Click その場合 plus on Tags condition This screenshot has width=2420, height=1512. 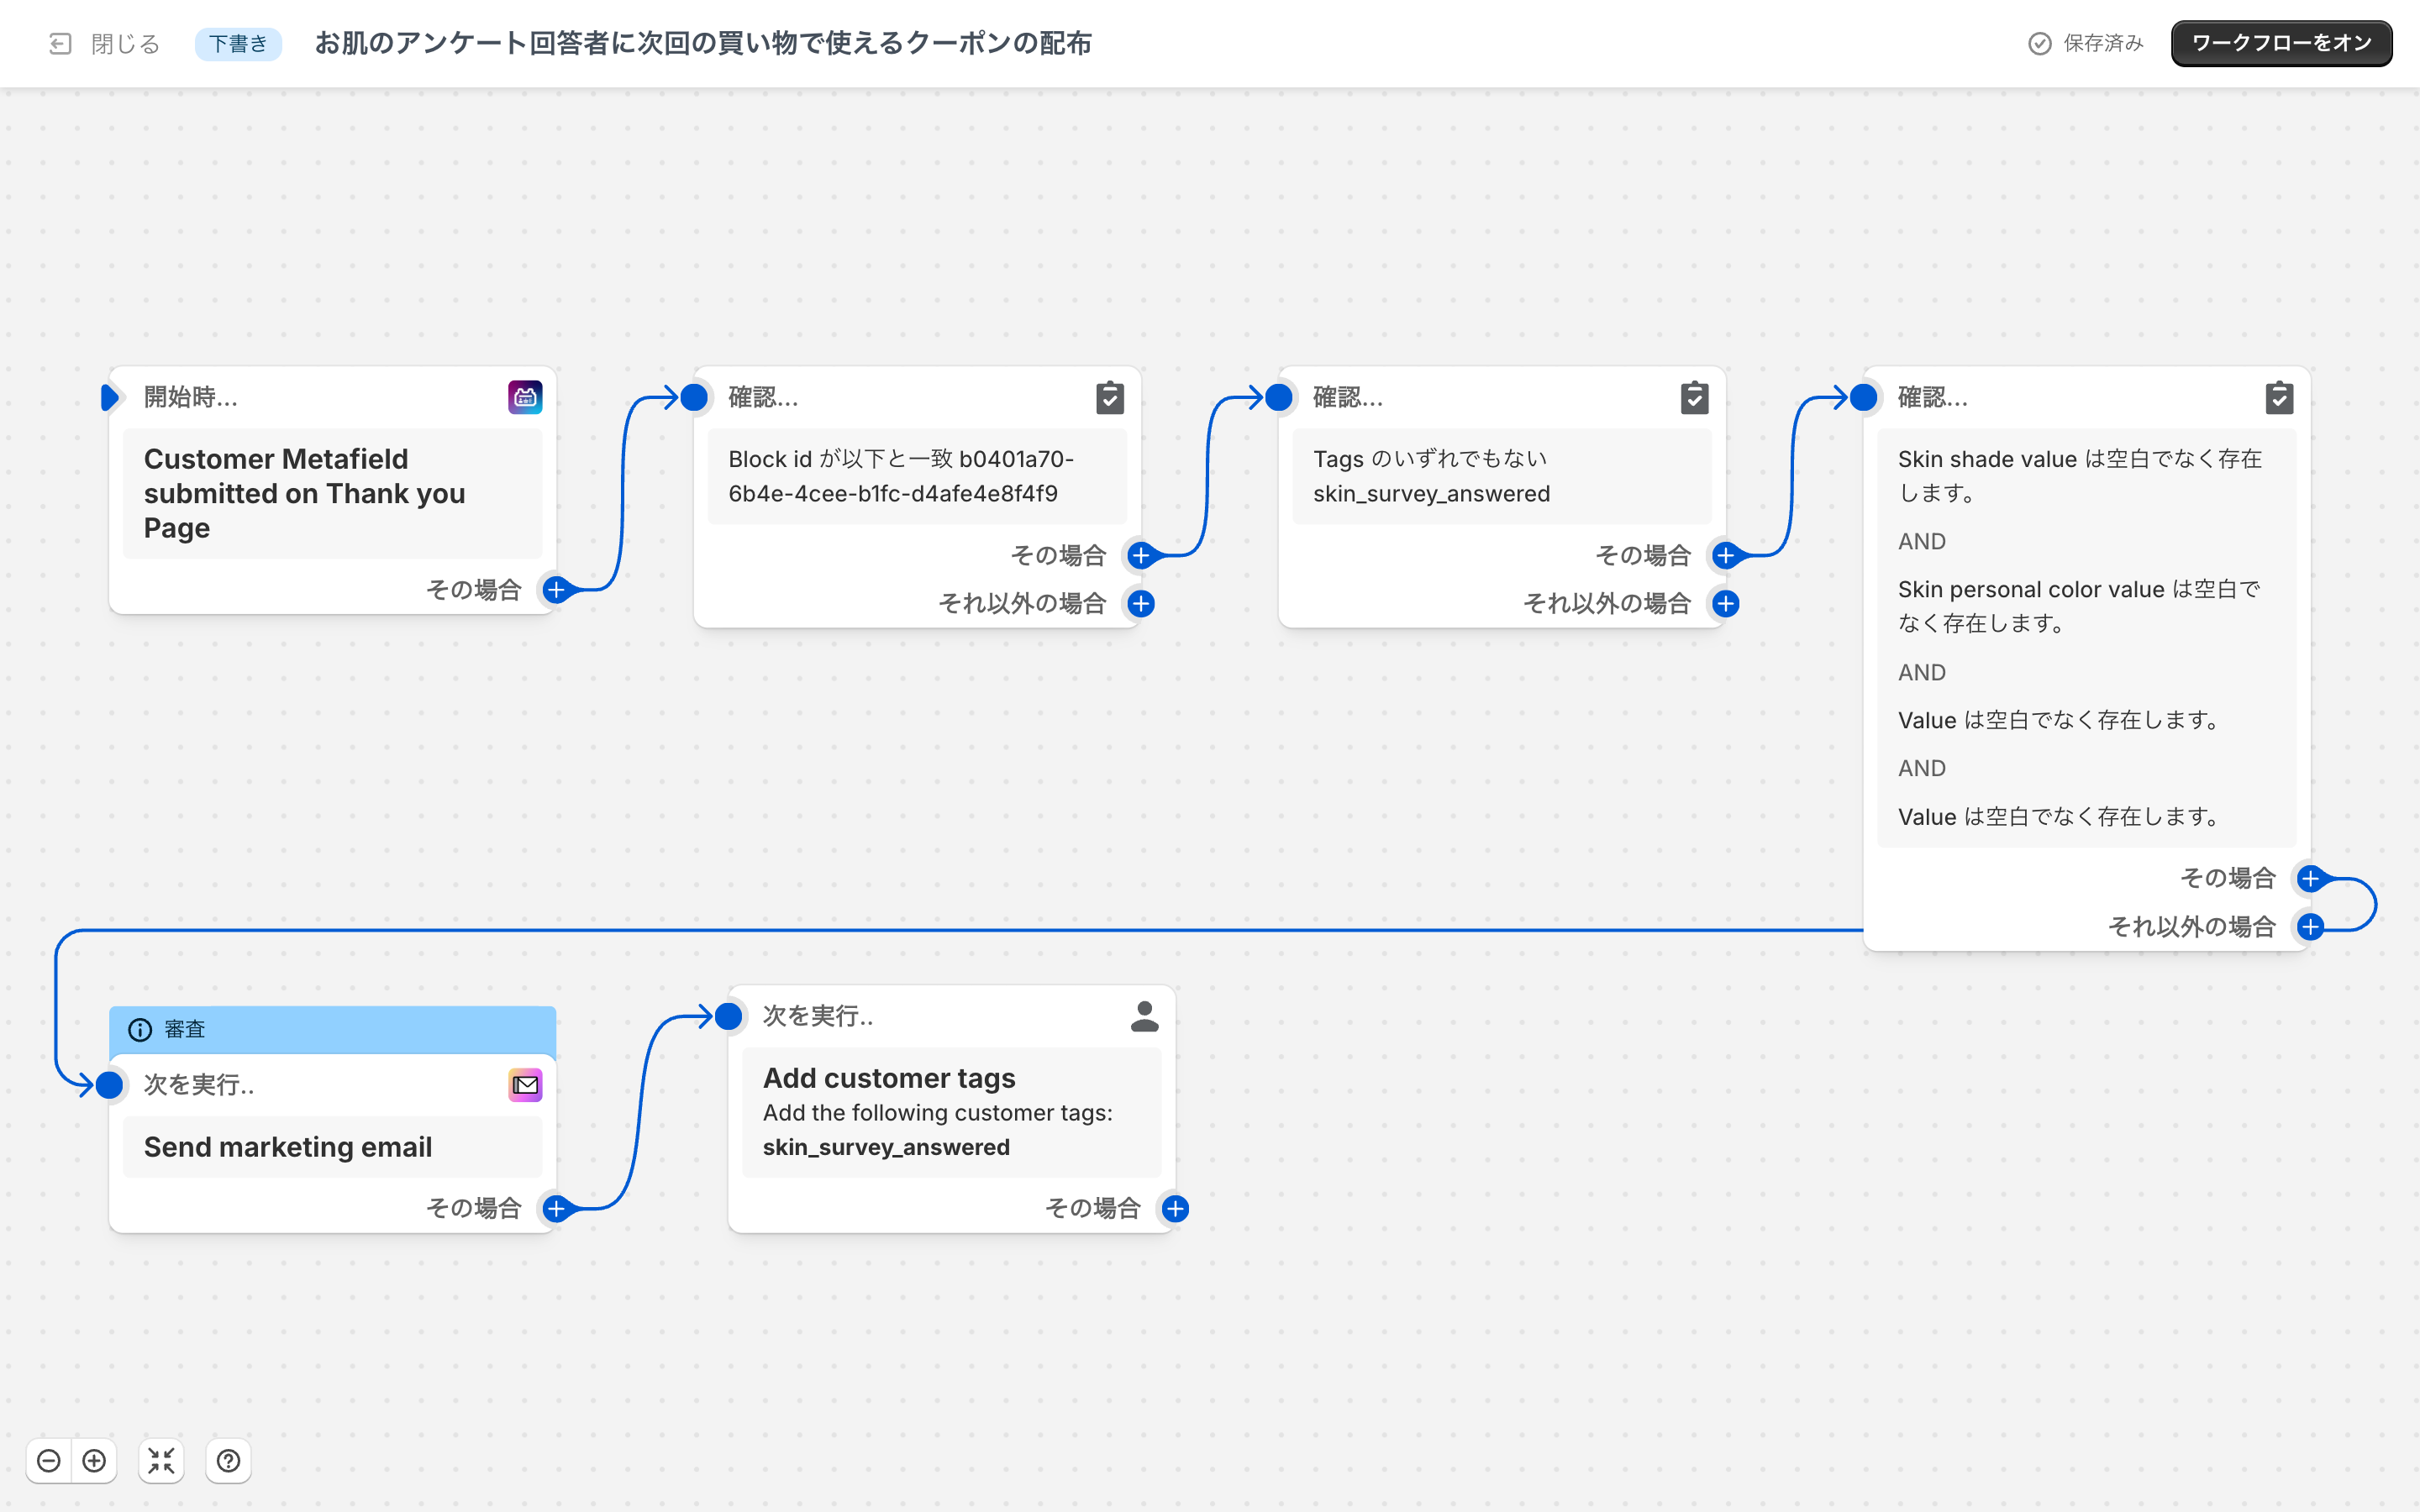1726,555
